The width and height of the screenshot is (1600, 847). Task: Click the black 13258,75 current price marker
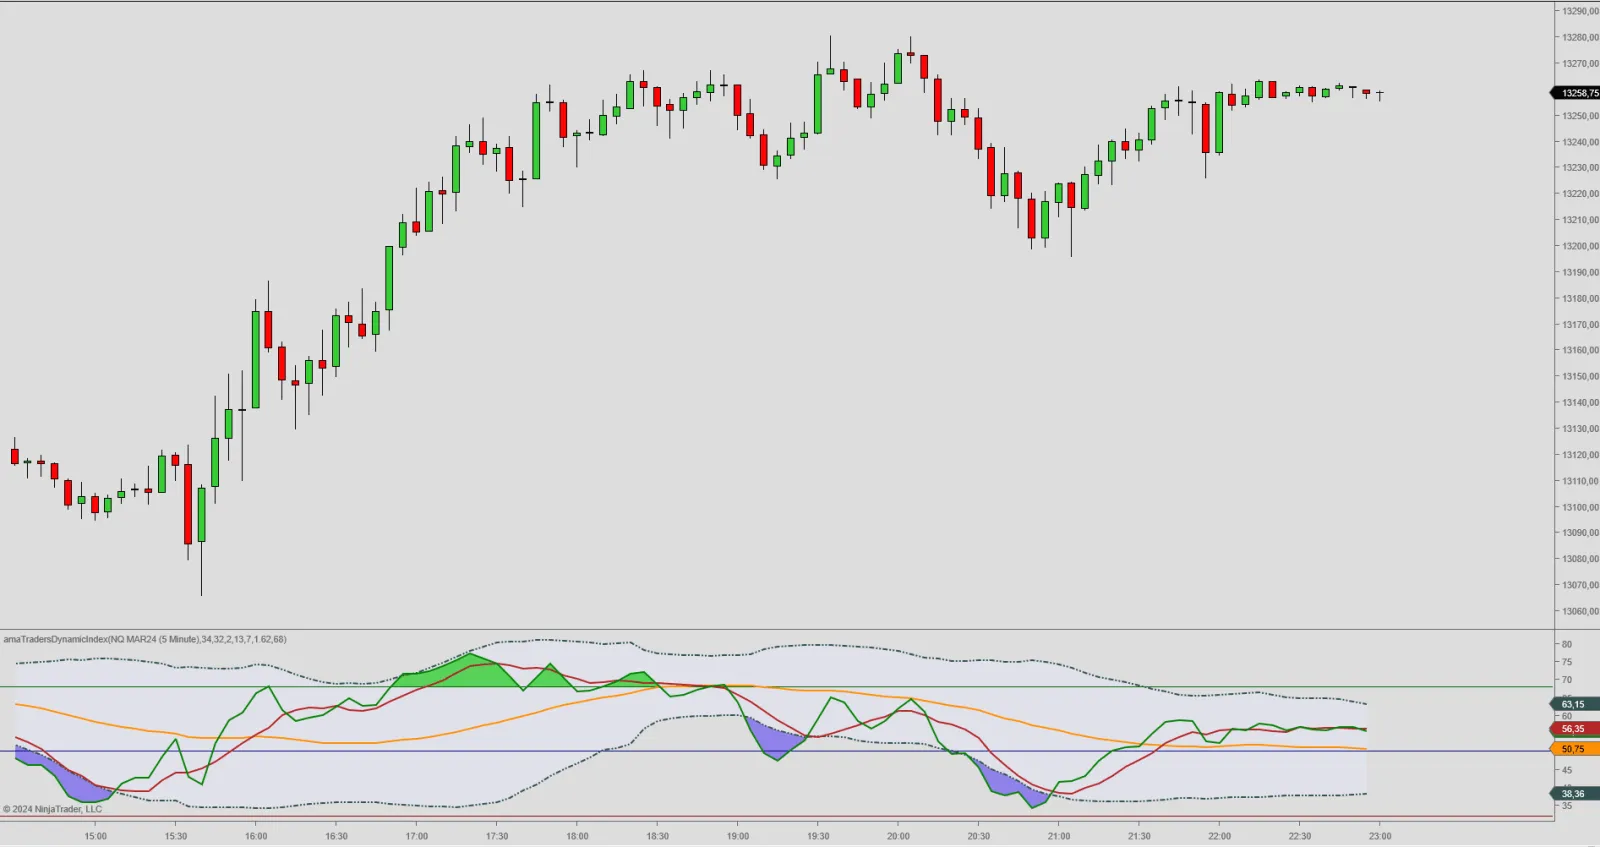tap(1577, 93)
